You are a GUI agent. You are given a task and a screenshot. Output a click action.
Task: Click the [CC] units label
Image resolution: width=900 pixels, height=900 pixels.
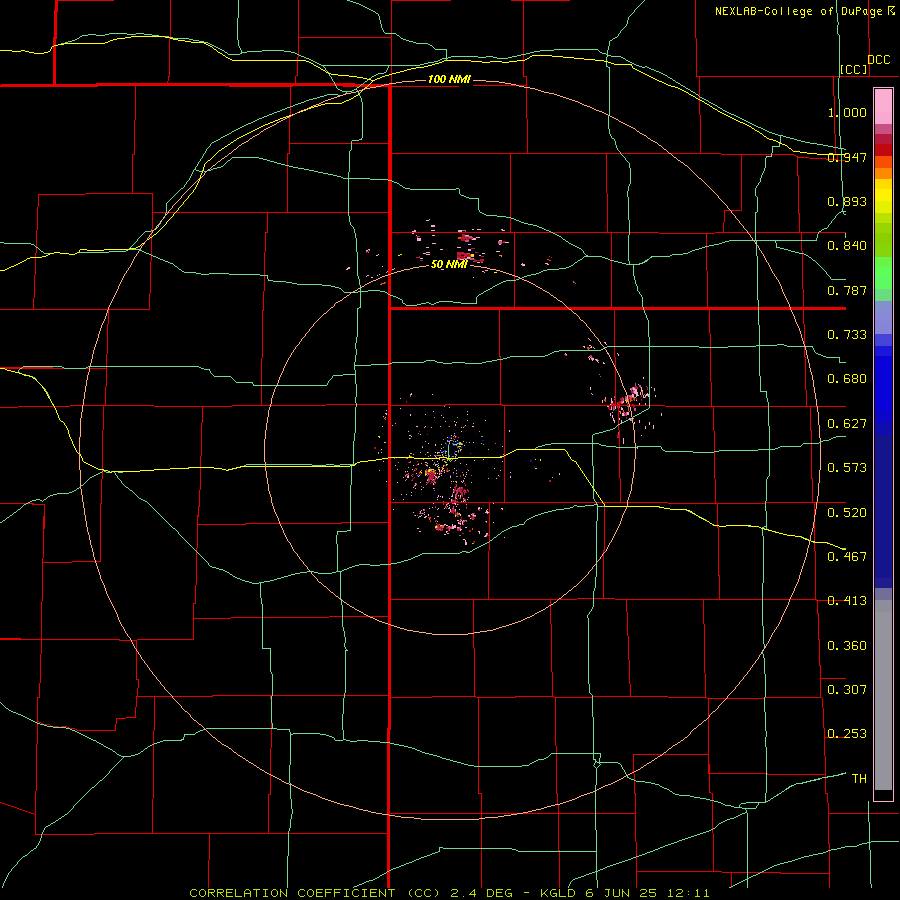[854, 69]
